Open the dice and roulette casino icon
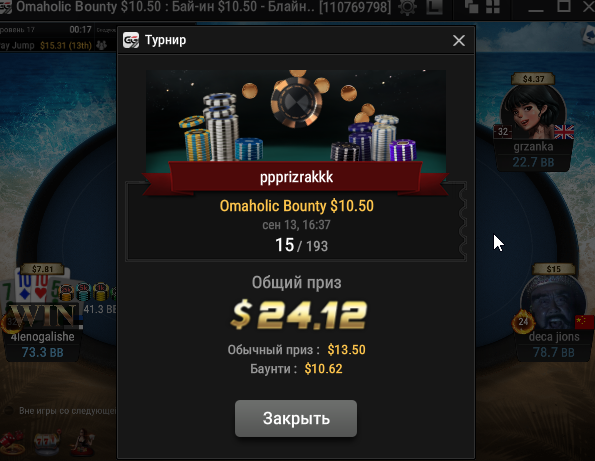This screenshot has height=461, width=595. [x=12, y=442]
